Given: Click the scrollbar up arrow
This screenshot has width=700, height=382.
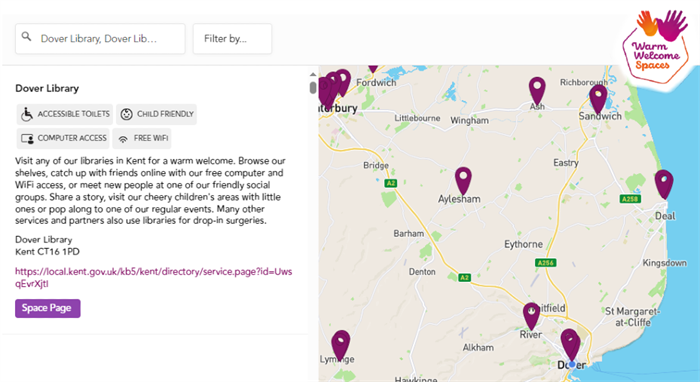Looking at the screenshot, I should pos(313,75).
